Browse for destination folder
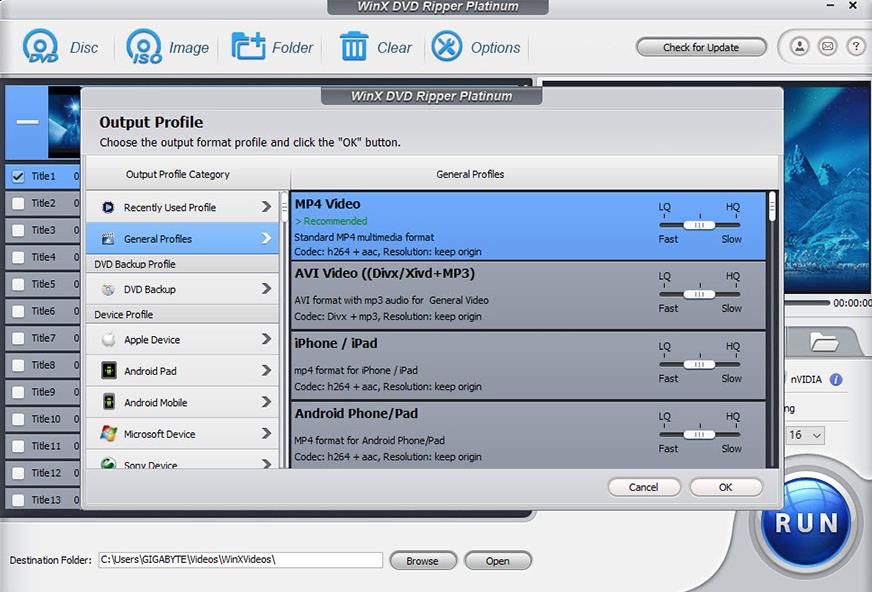This screenshot has height=592, width=872. (423, 561)
